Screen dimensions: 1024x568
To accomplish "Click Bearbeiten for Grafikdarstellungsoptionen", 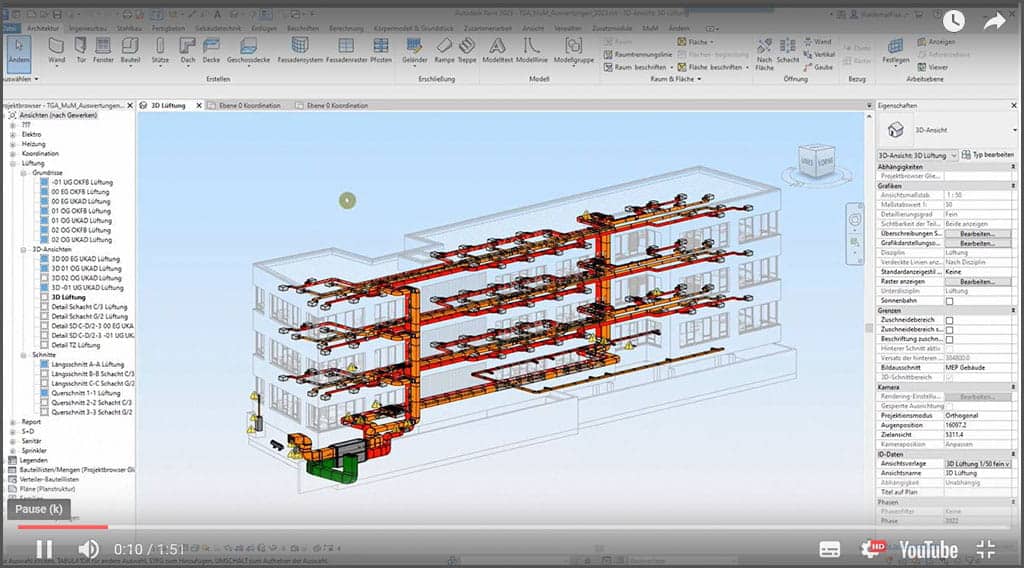I will pyautogui.click(x=978, y=243).
